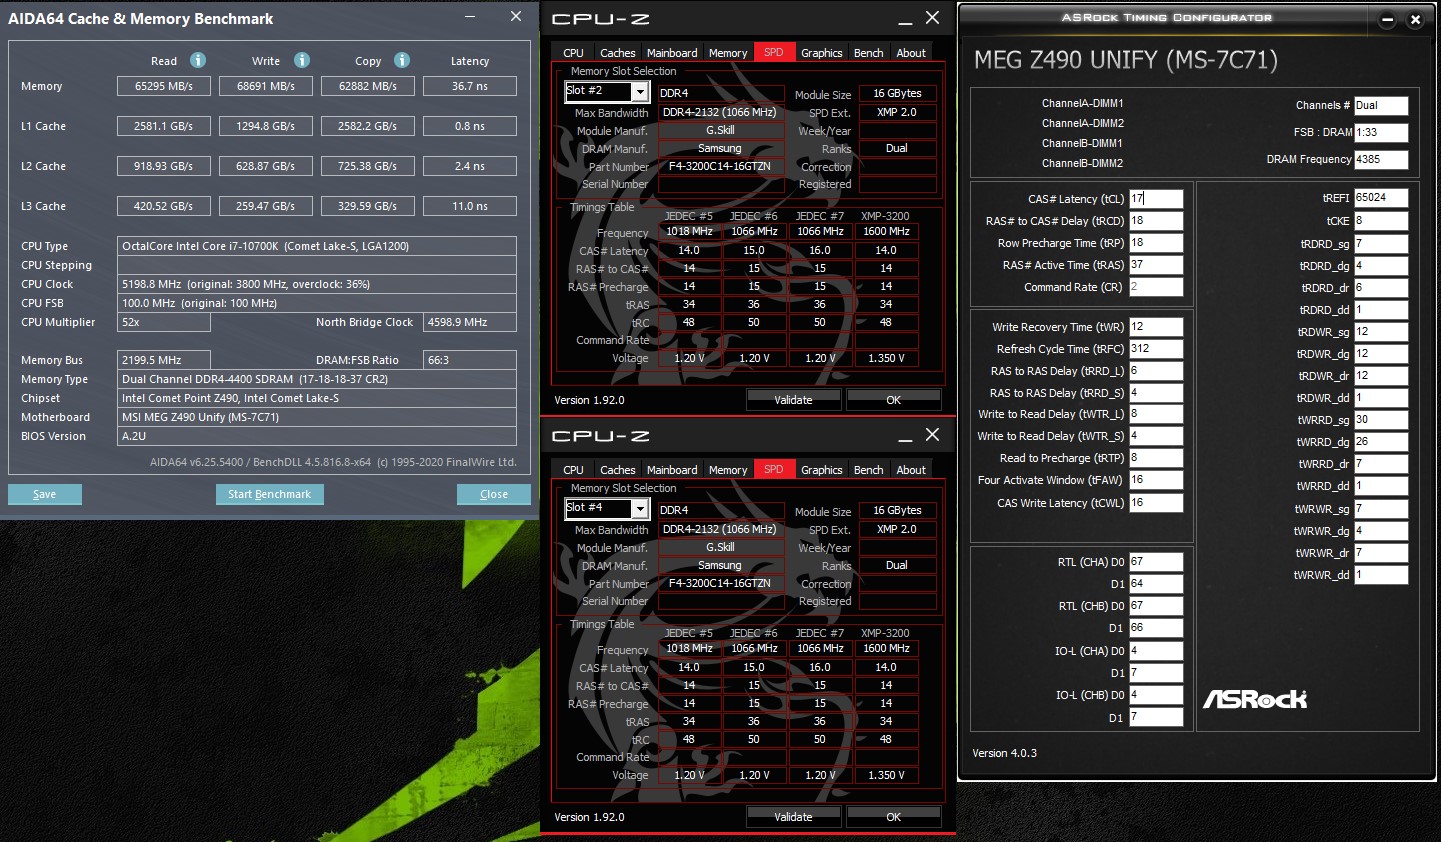Click the tREFI value field
The image size is (1441, 842).
tap(1382, 198)
